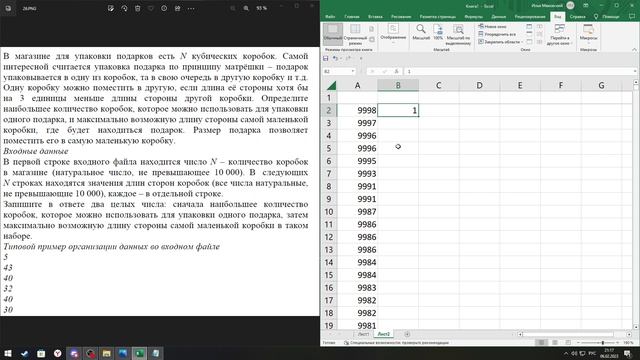Select Normal view (Обычный) in Excel ribbon
This screenshot has height=360, width=640.
click(x=333, y=33)
